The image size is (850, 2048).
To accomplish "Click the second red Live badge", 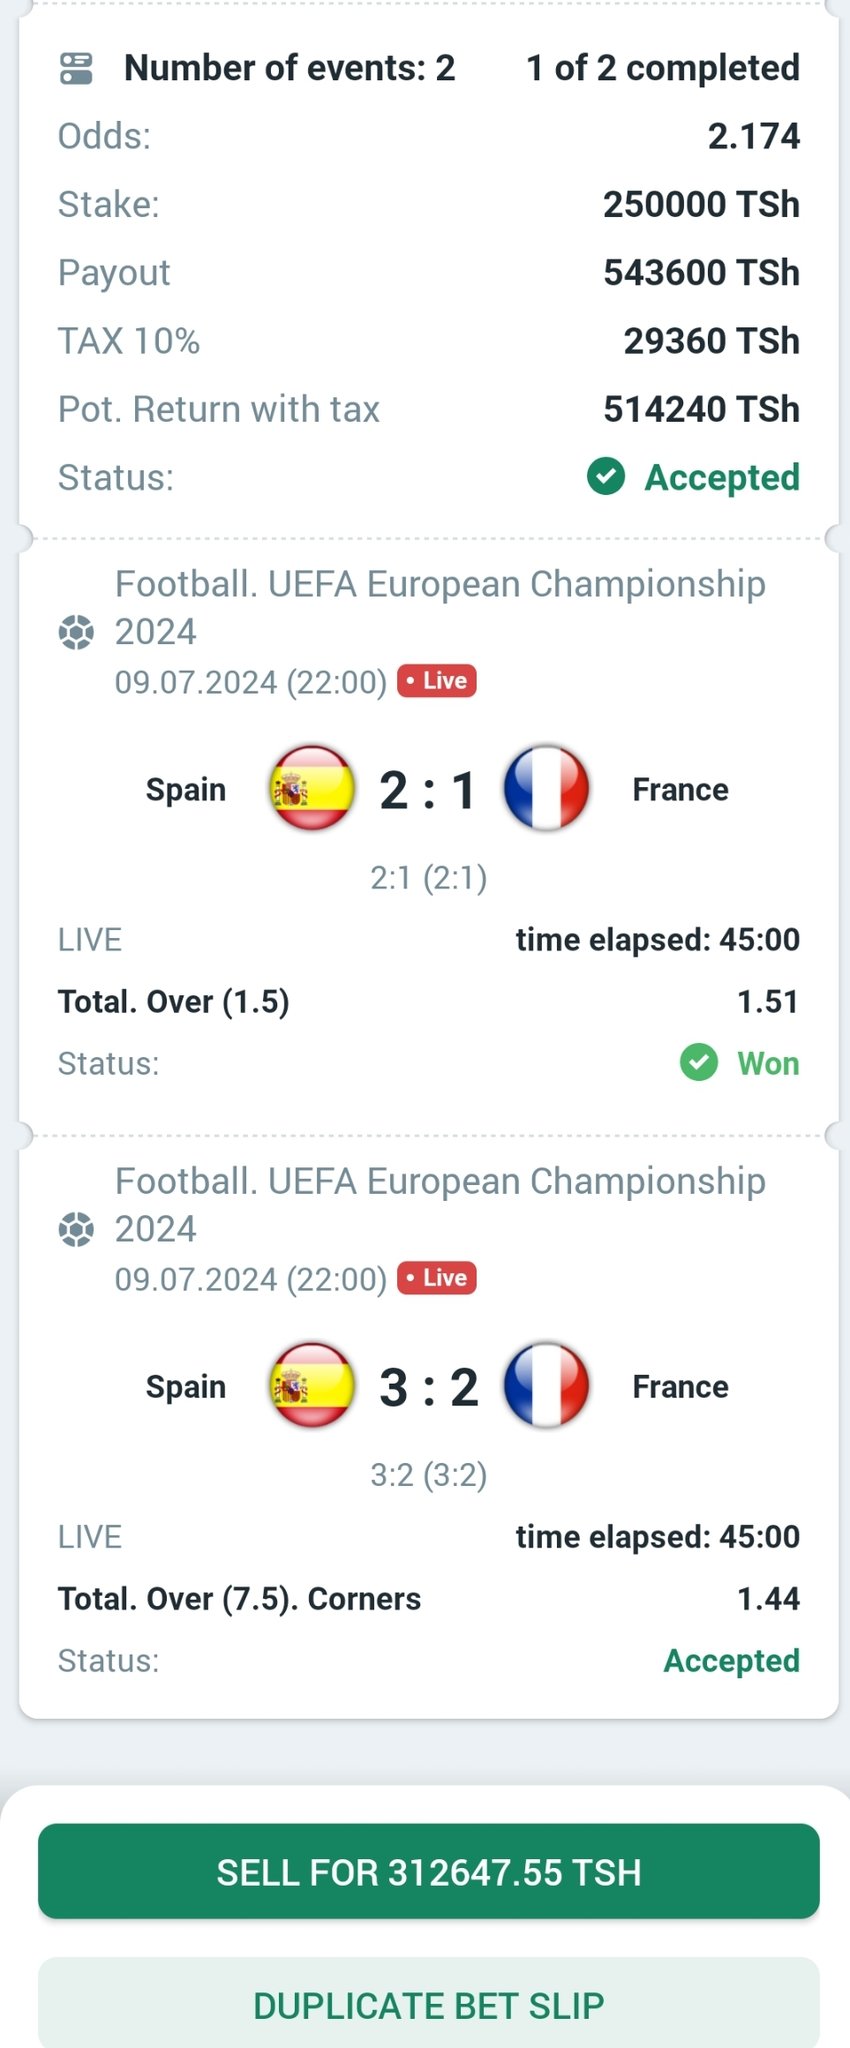I will [437, 1278].
